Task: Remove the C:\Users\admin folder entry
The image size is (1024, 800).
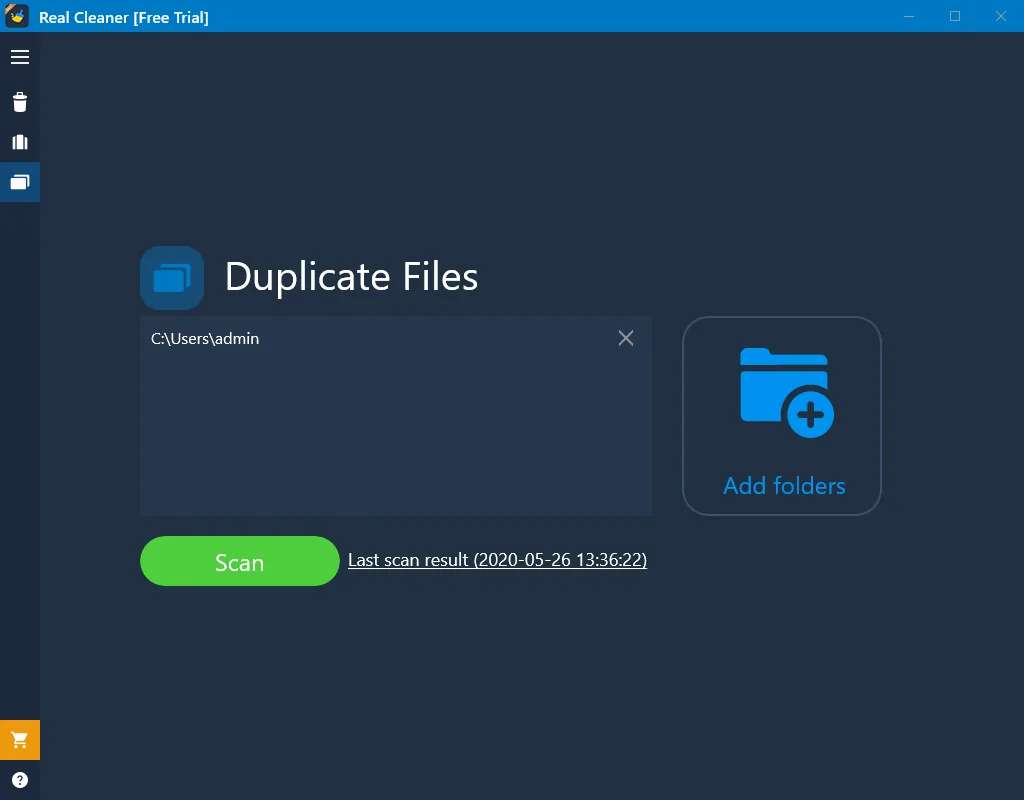Action: click(626, 338)
